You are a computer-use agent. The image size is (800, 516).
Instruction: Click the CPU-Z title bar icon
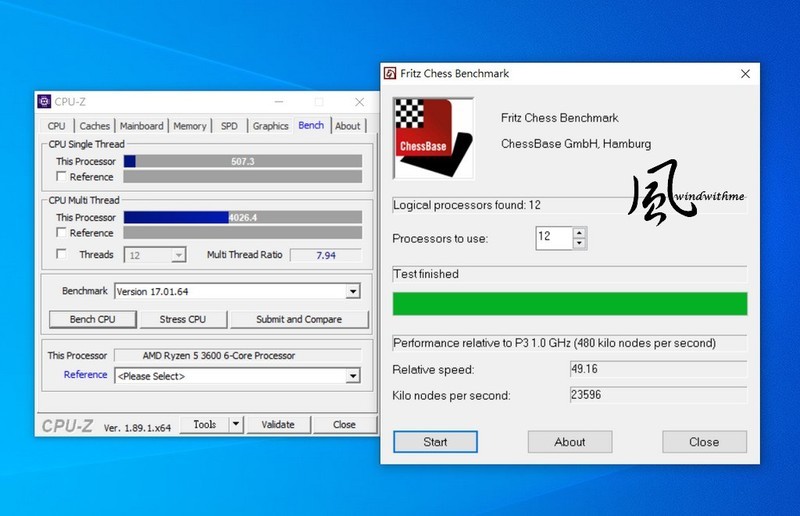tap(44, 101)
